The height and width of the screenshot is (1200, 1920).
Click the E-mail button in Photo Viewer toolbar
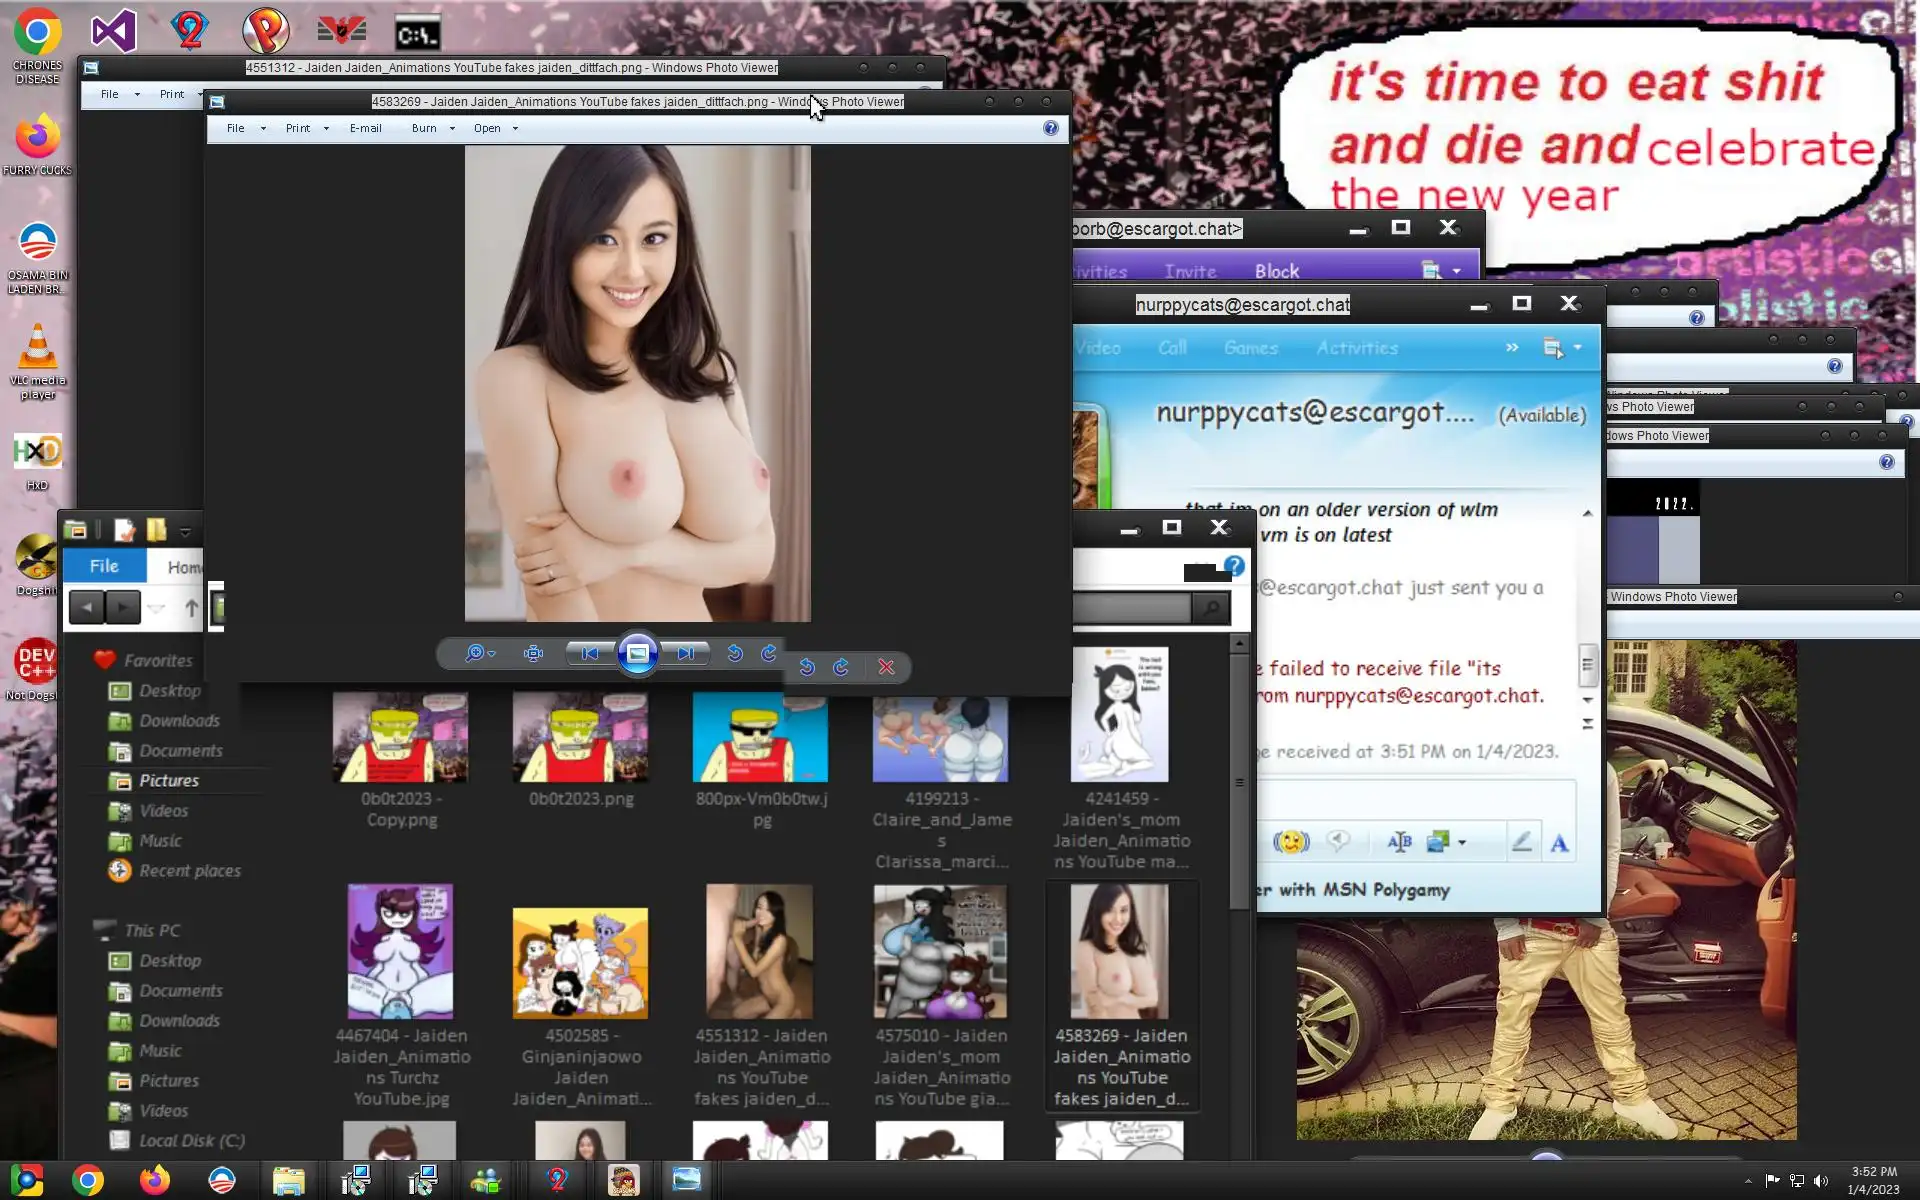[x=365, y=128]
